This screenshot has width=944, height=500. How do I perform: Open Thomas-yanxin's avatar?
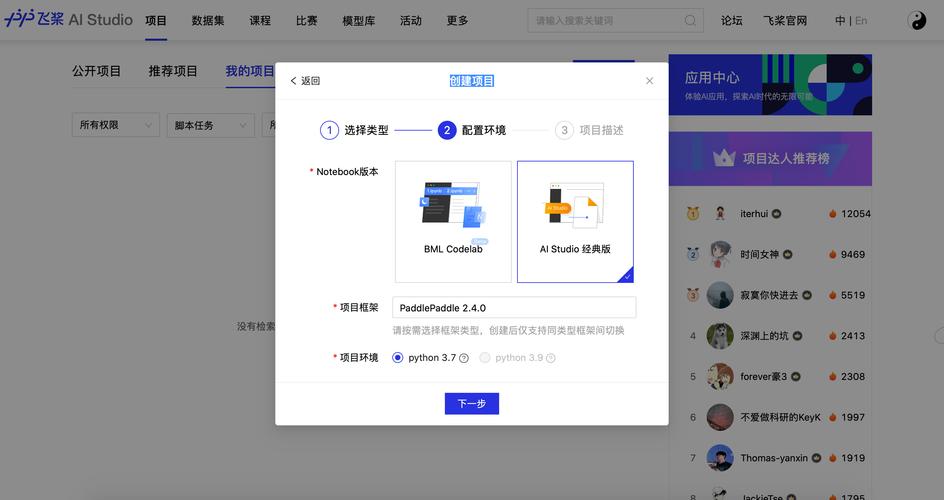click(x=720, y=458)
